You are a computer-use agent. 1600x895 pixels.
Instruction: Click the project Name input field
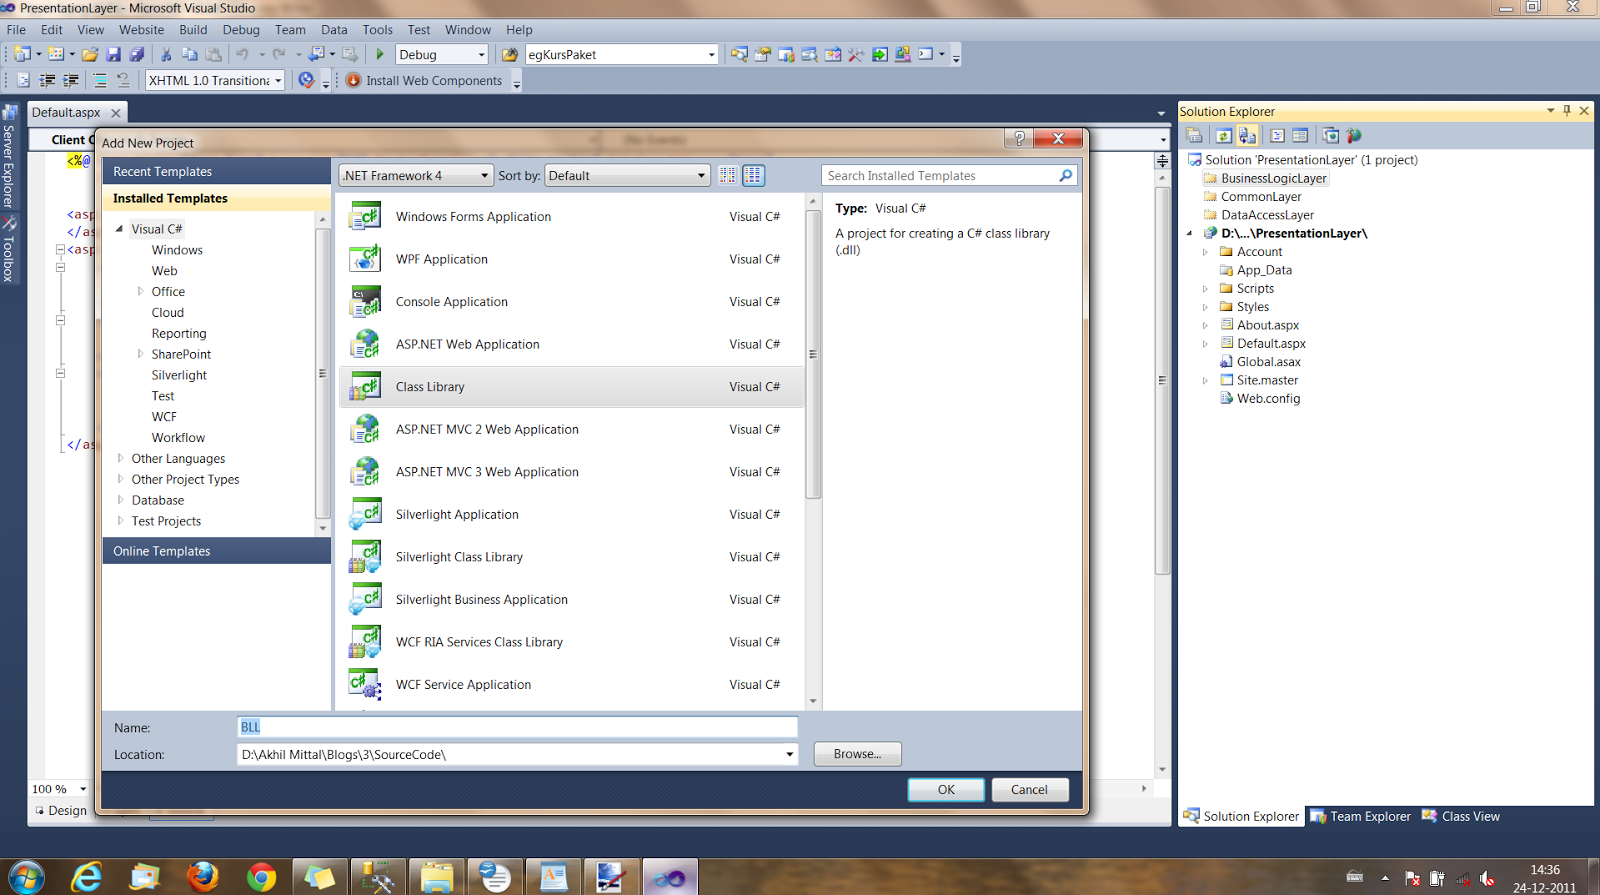[517, 727]
